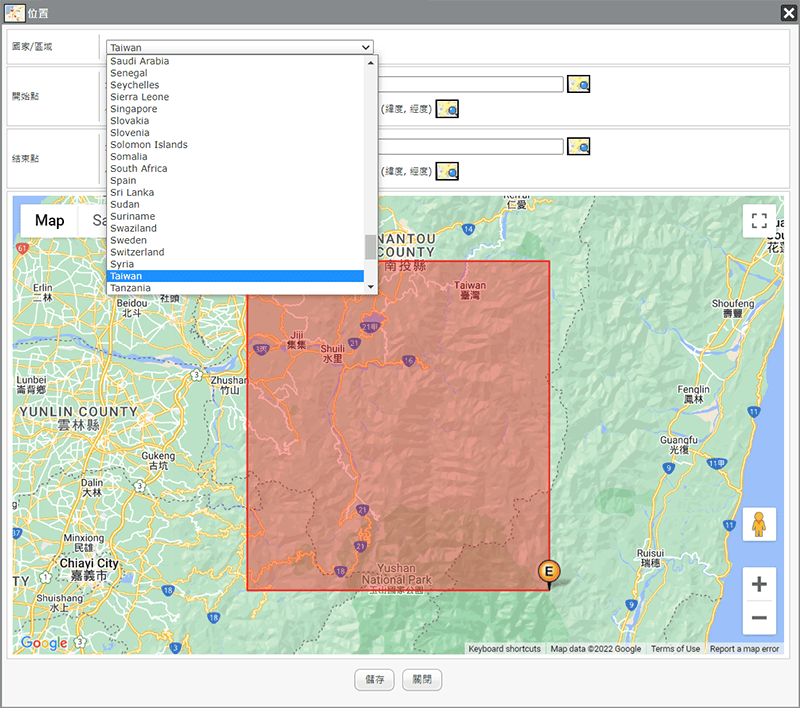Click Report a map error link
The height and width of the screenshot is (708, 800).
click(744, 649)
